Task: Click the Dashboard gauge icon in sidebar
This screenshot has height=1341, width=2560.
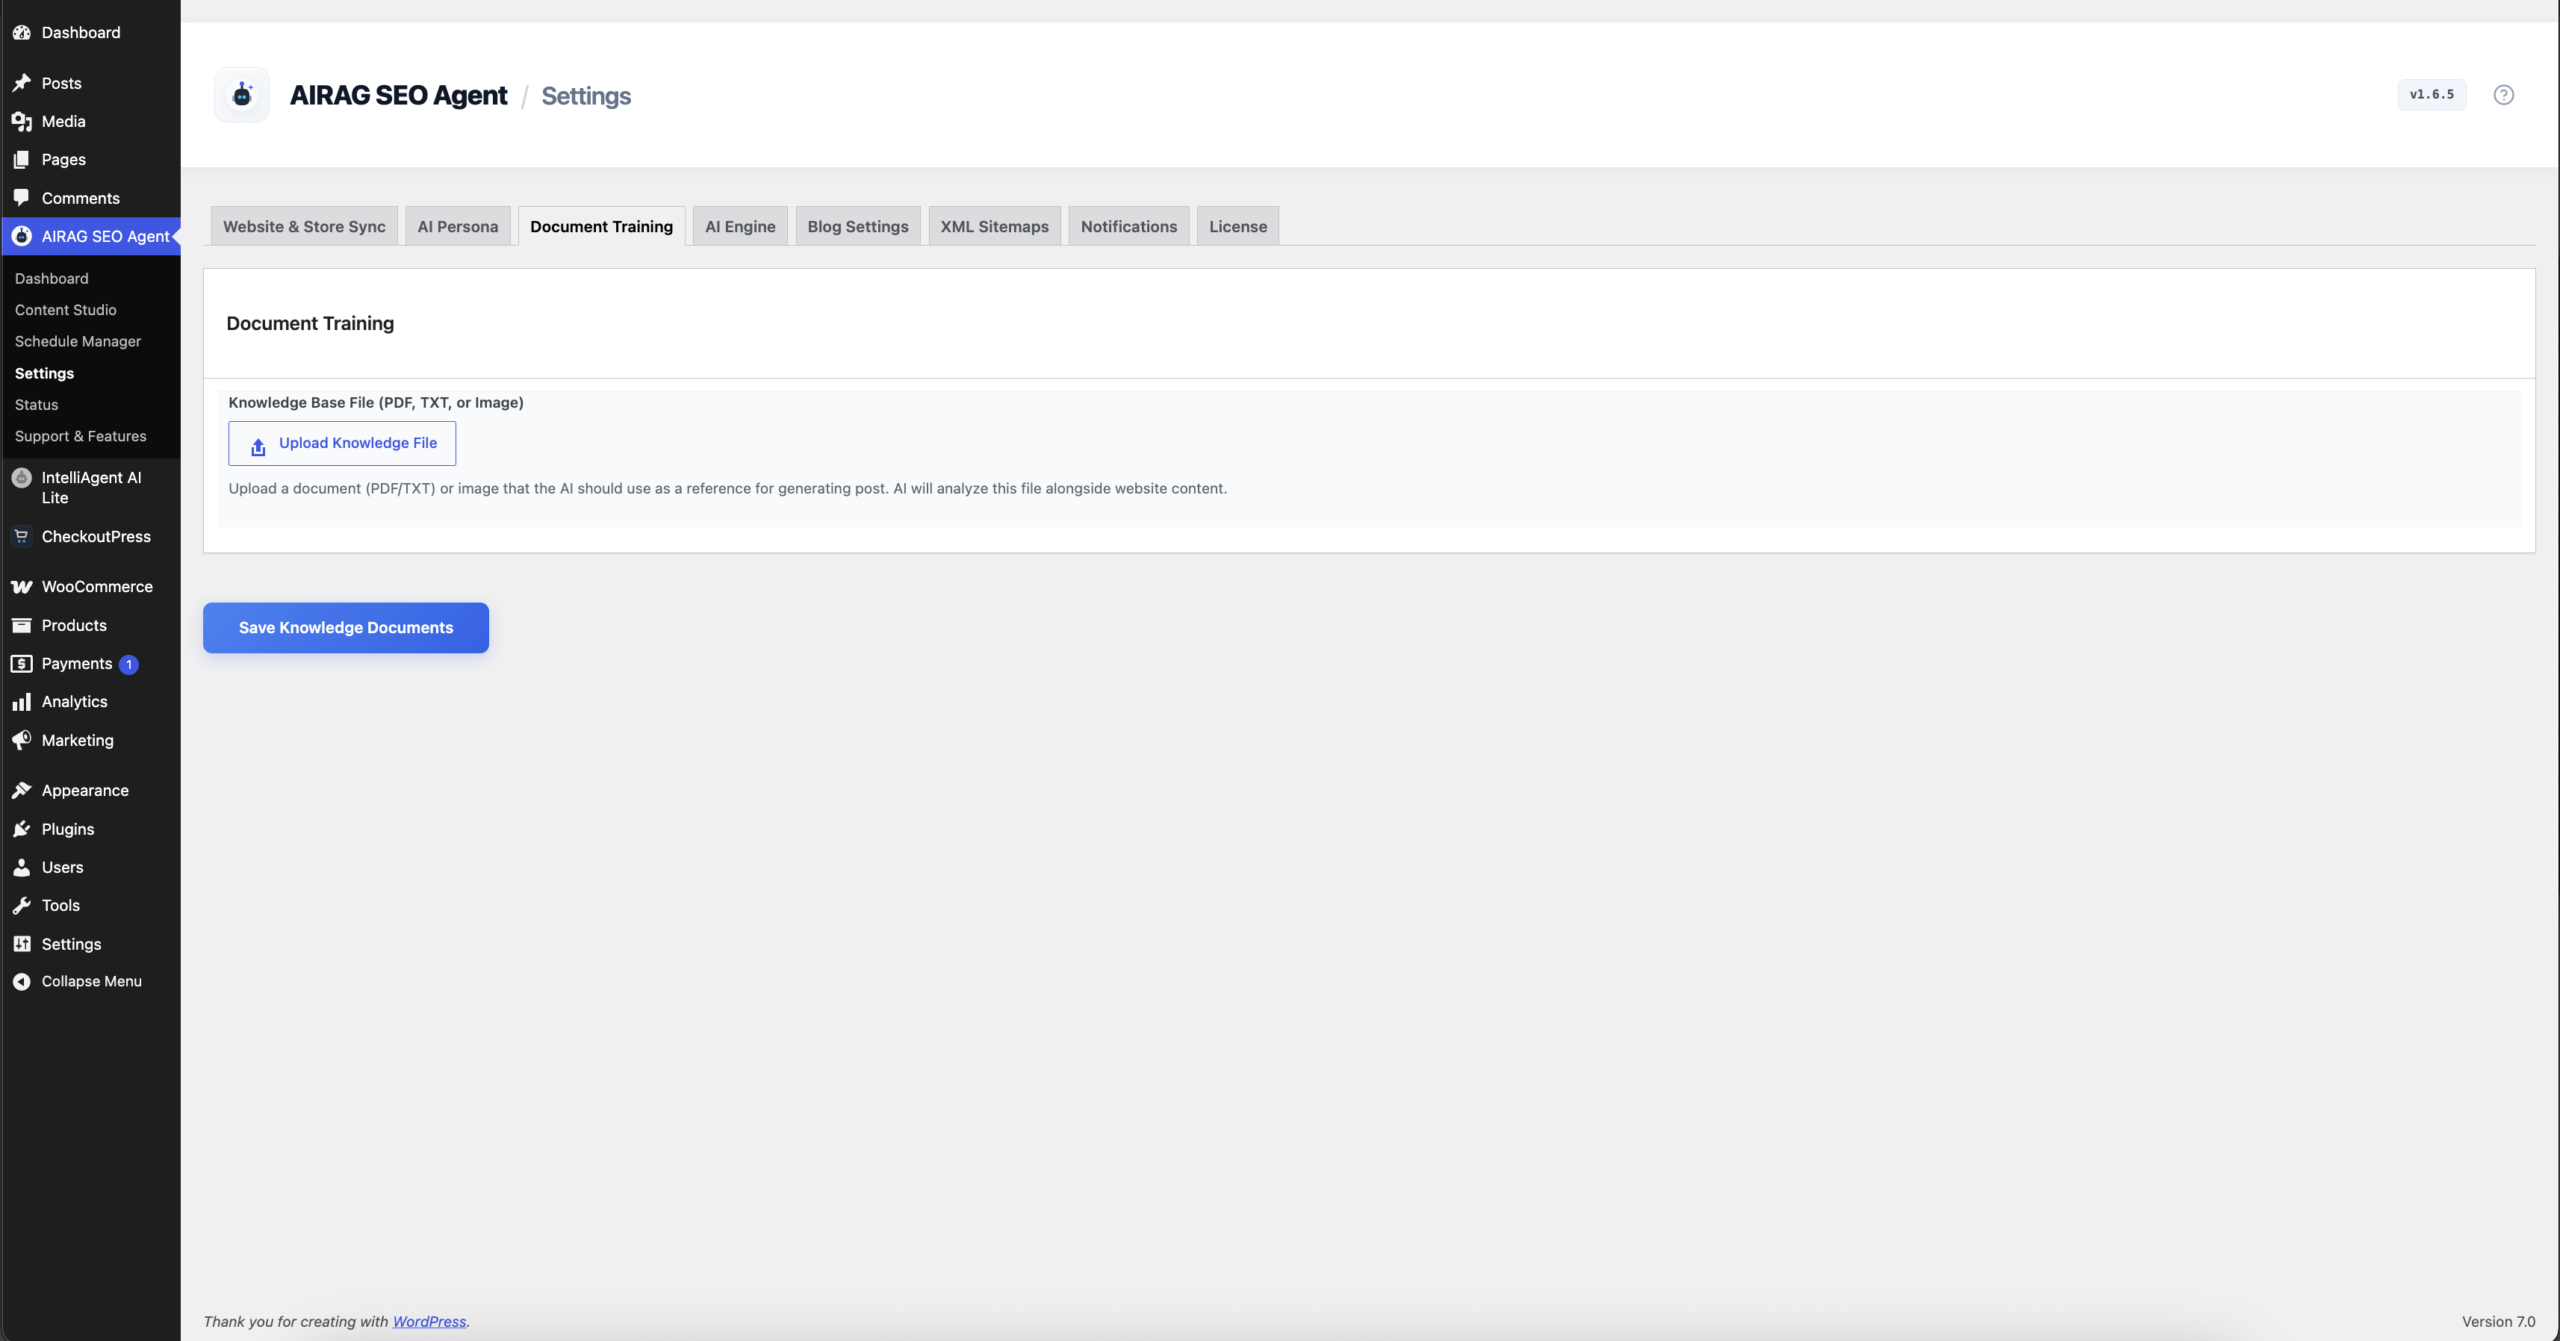Action: point(21,33)
